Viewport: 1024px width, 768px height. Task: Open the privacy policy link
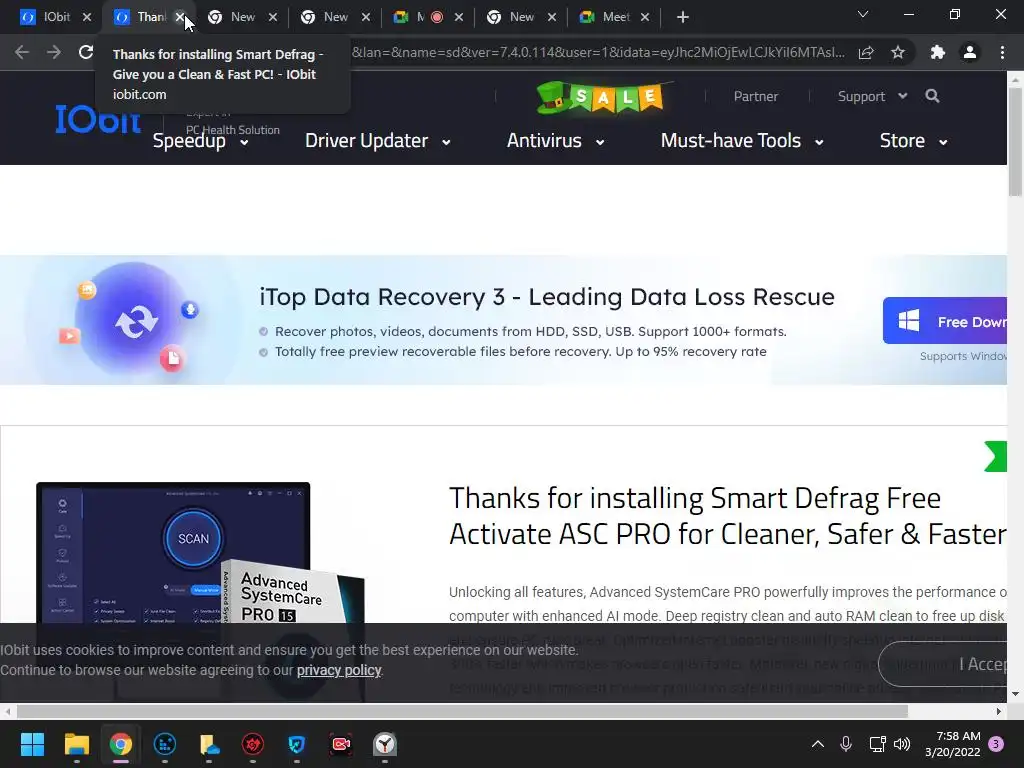(339, 670)
